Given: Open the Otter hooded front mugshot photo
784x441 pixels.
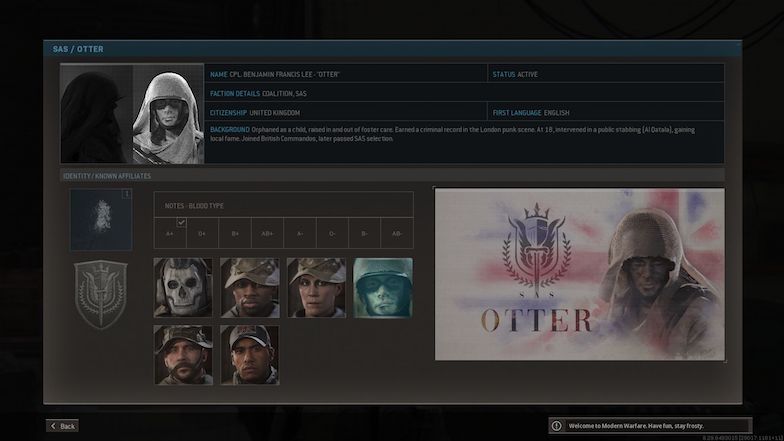Looking at the screenshot, I should tap(168, 114).
